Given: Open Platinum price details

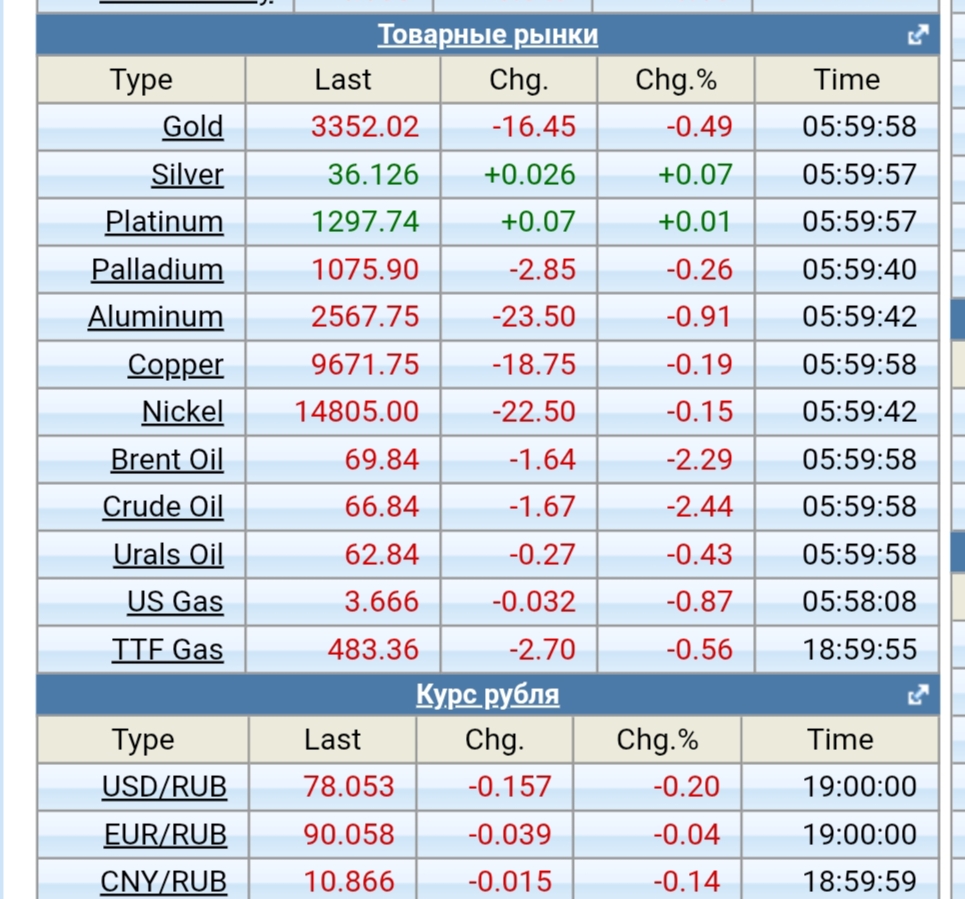Looking at the screenshot, I should coord(164,222).
